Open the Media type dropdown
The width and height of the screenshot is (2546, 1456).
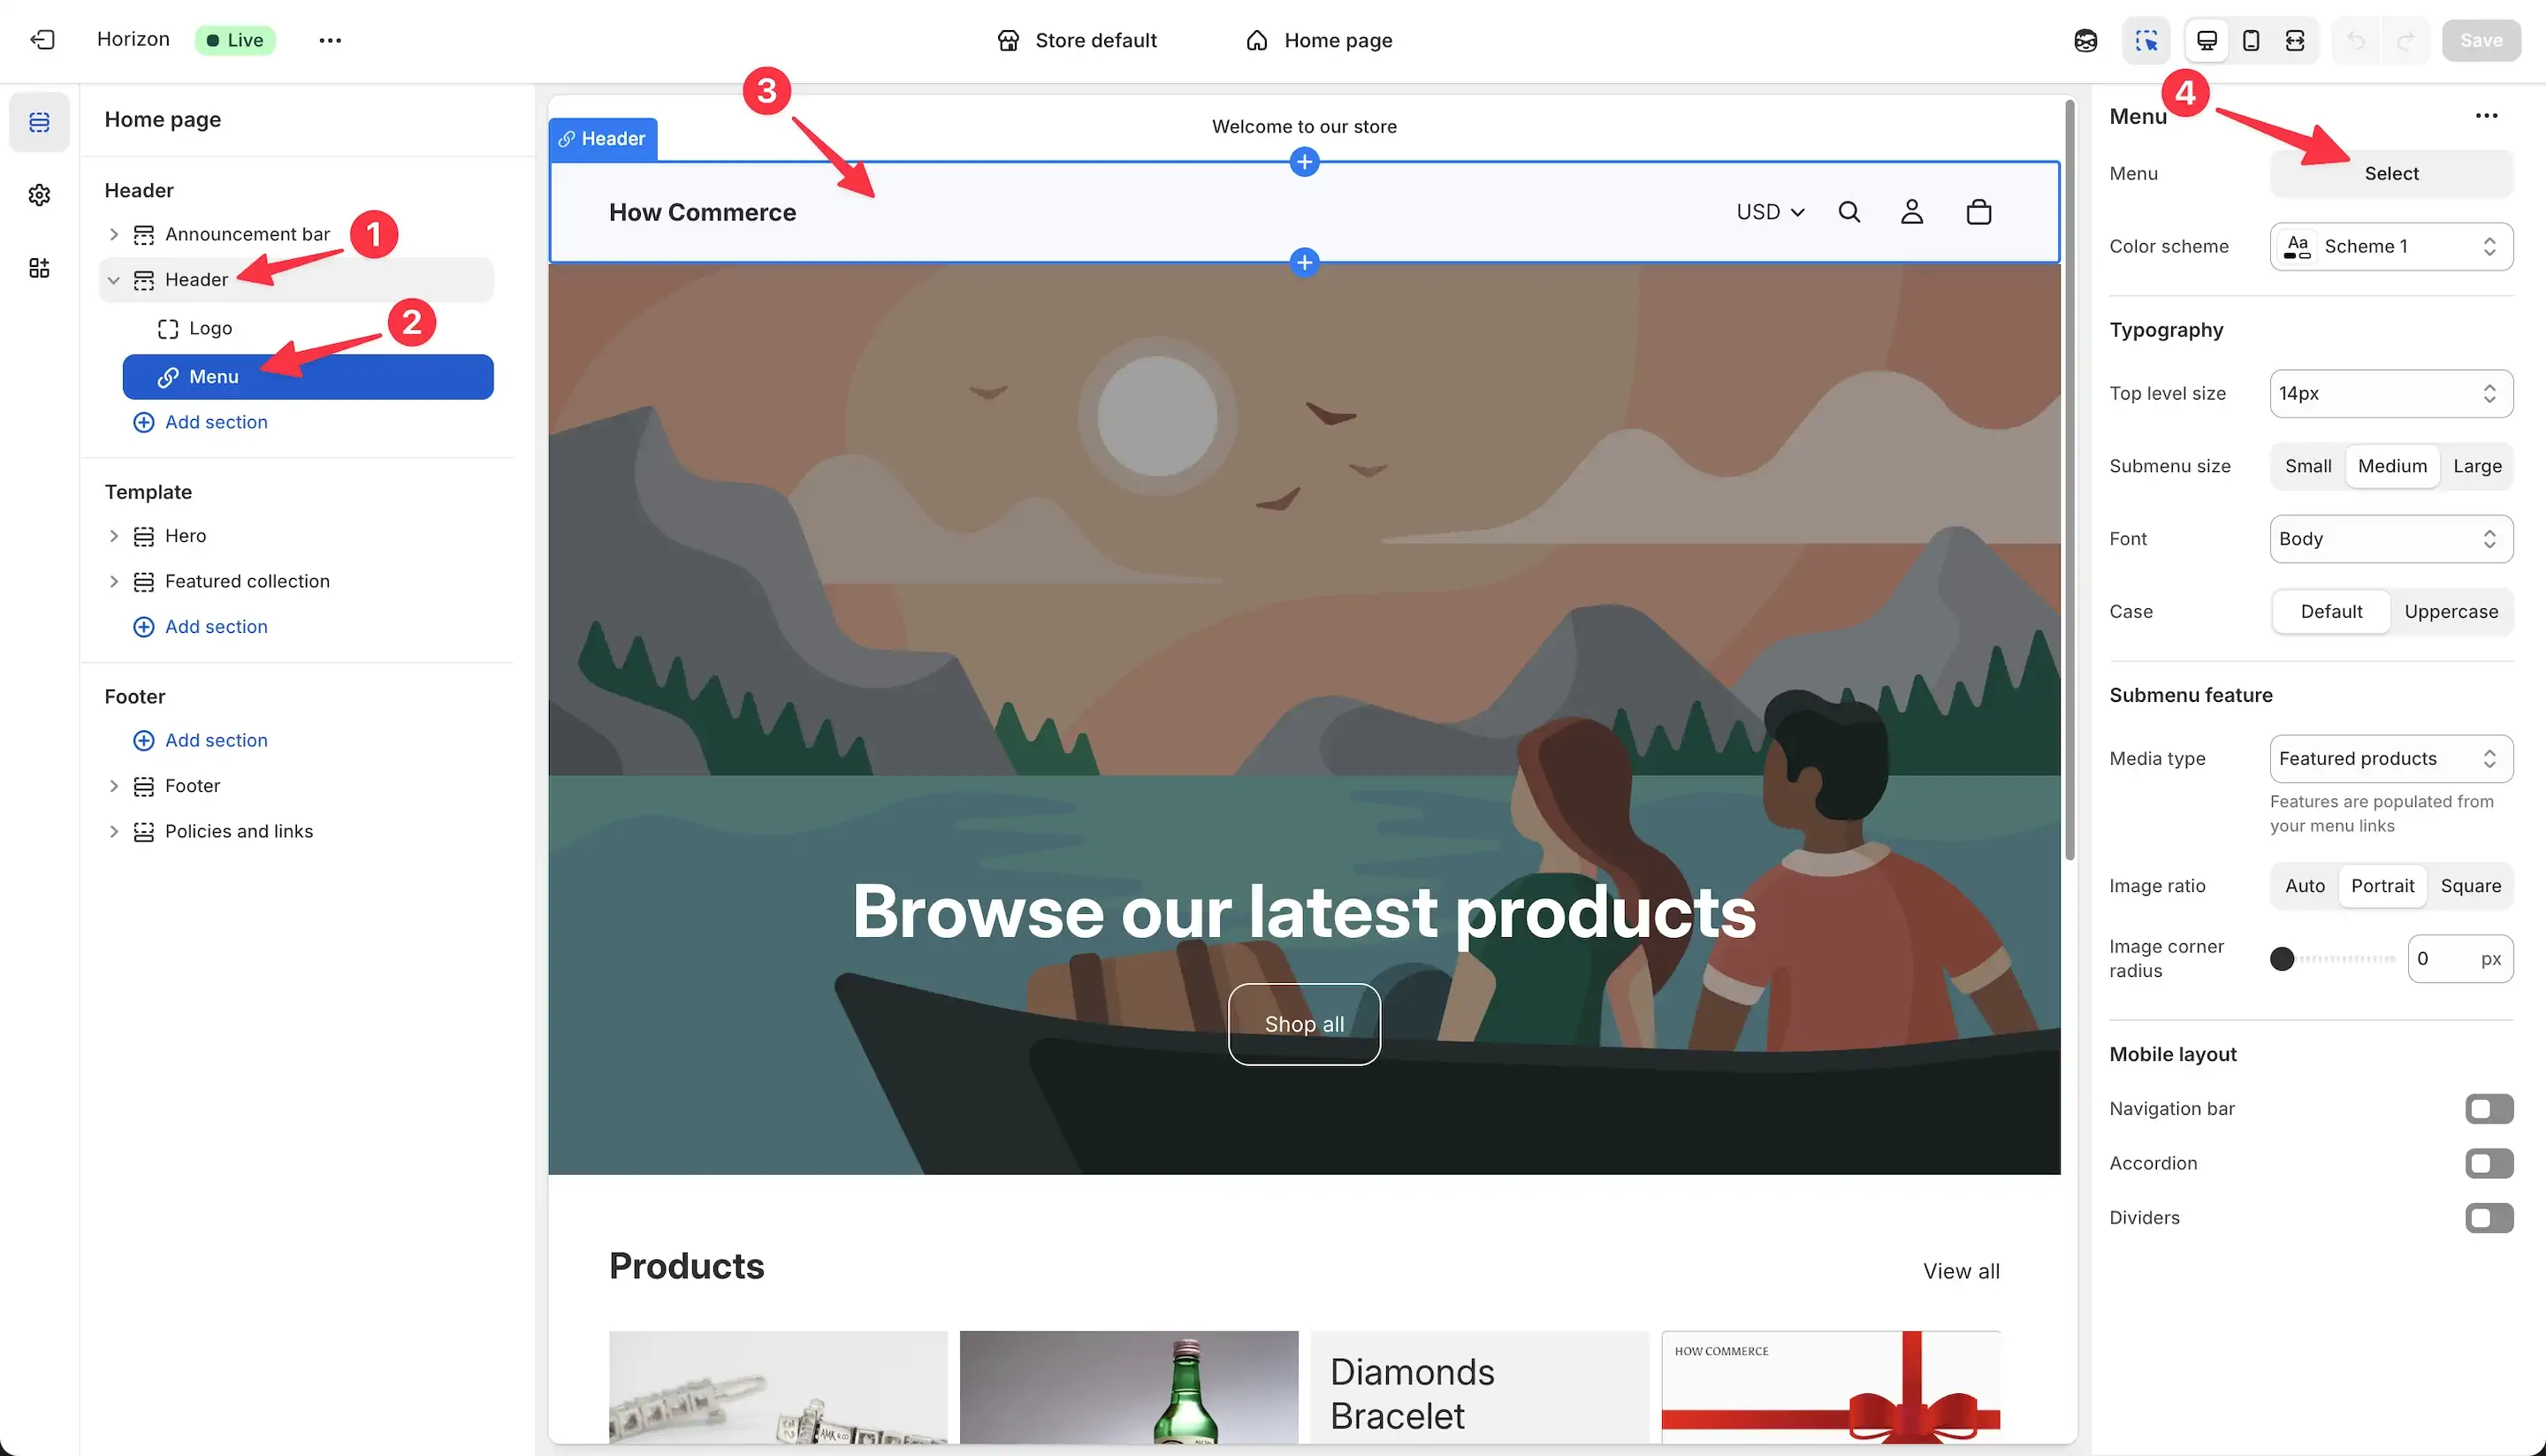(2391, 759)
